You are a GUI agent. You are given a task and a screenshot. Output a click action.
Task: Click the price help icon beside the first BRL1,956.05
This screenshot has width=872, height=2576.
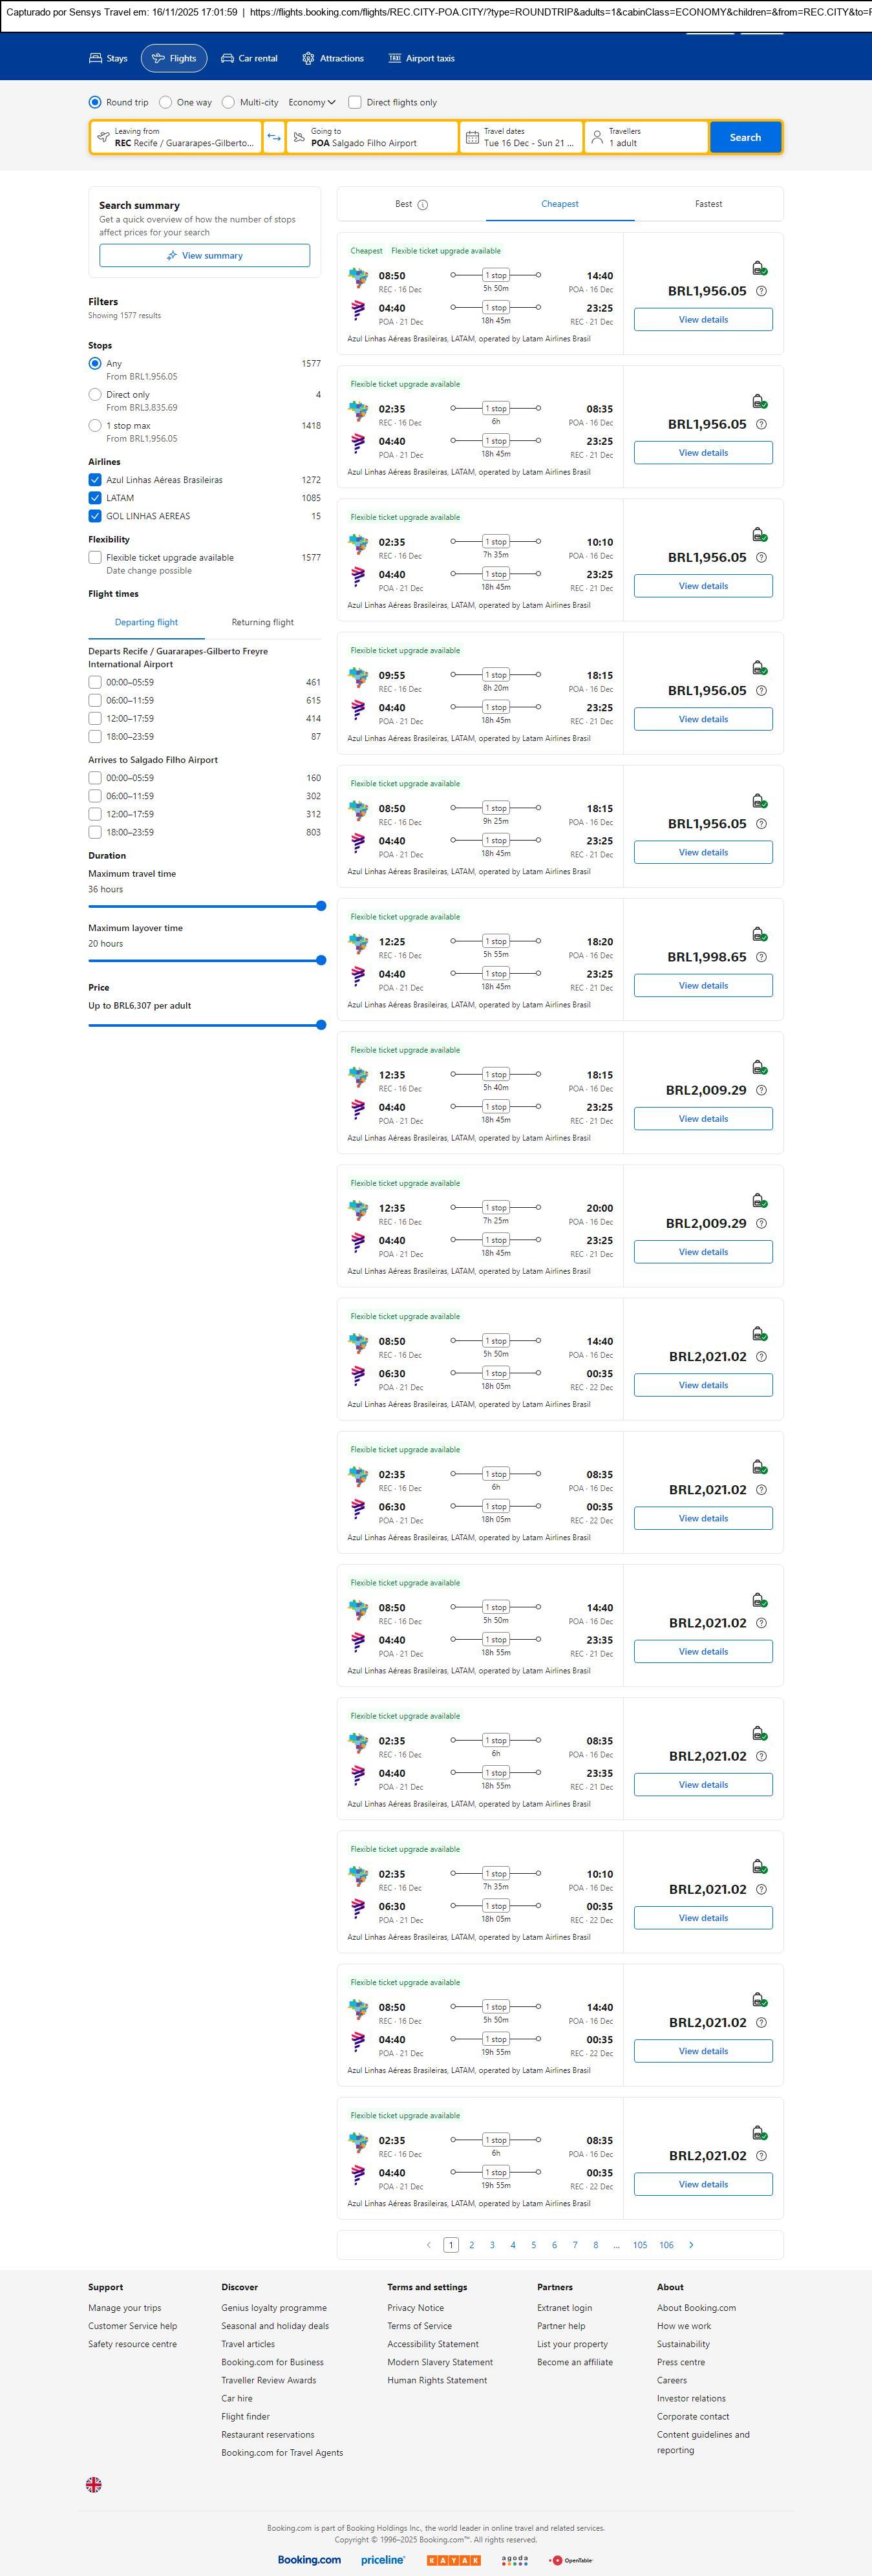761,291
